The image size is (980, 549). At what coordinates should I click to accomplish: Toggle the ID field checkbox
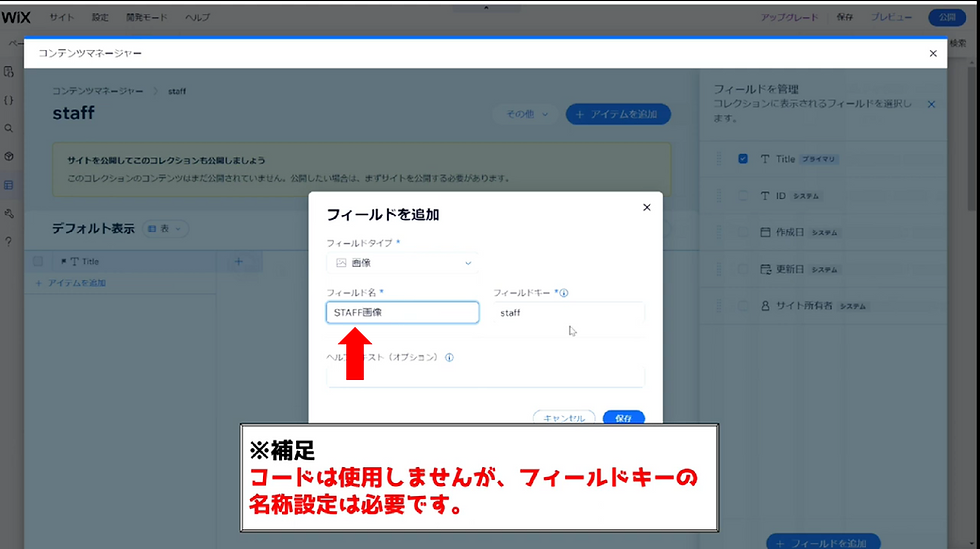(742, 196)
